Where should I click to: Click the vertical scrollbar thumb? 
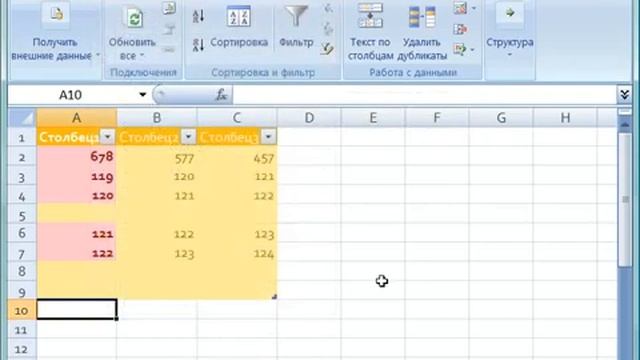coord(624,200)
